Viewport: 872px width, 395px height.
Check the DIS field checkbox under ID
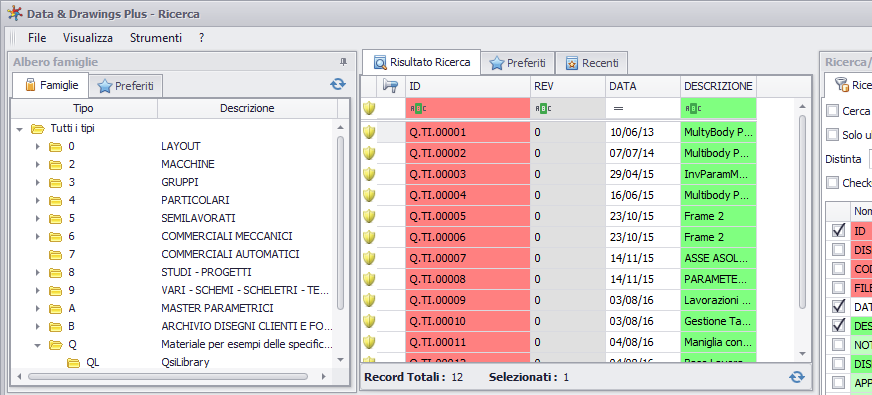click(838, 250)
